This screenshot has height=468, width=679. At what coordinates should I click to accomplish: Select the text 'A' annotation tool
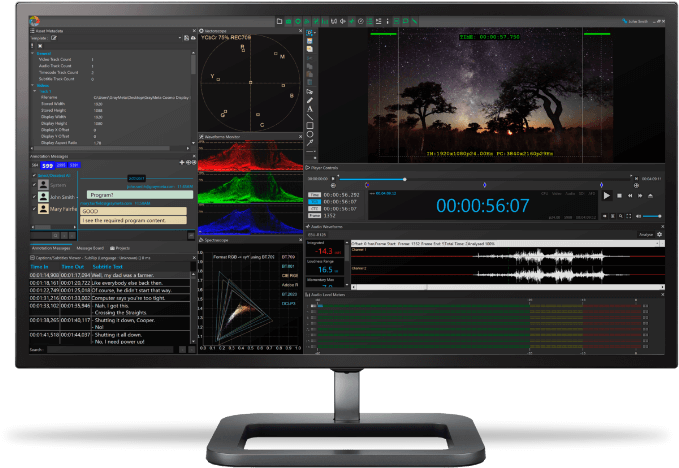coord(310,109)
